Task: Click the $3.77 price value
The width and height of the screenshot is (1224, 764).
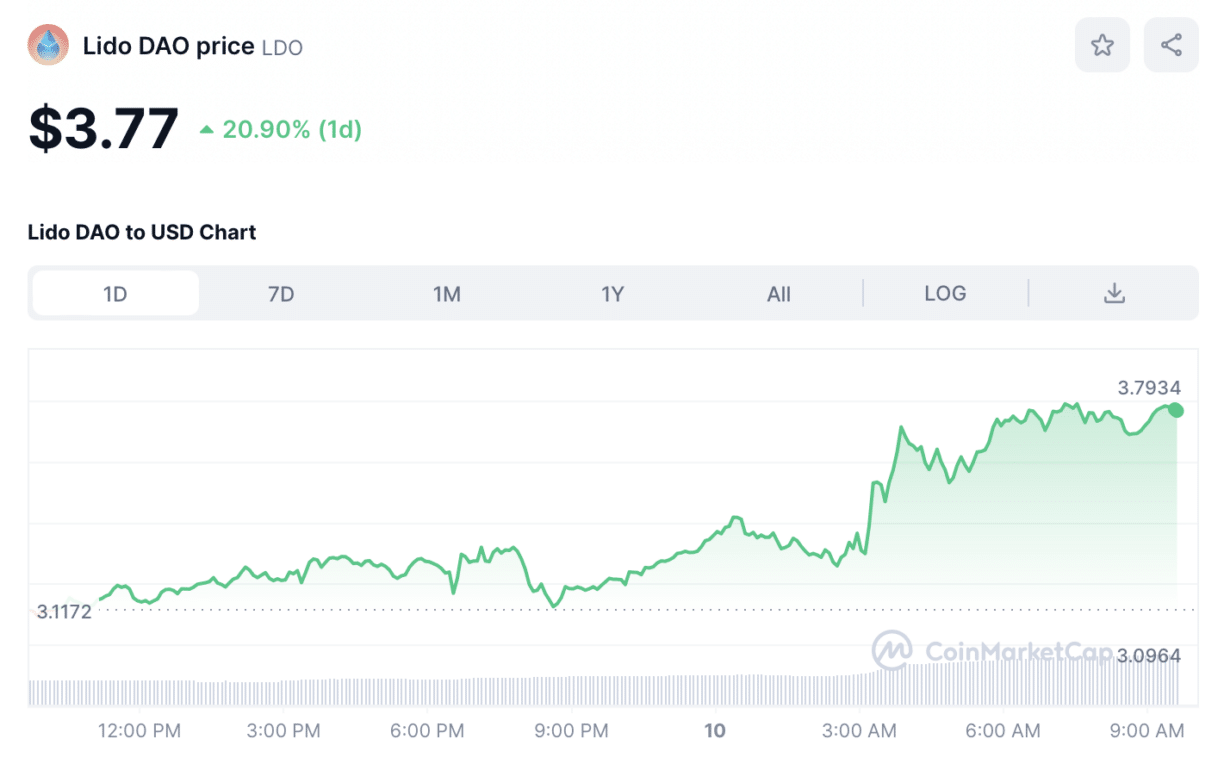Action: (x=104, y=129)
